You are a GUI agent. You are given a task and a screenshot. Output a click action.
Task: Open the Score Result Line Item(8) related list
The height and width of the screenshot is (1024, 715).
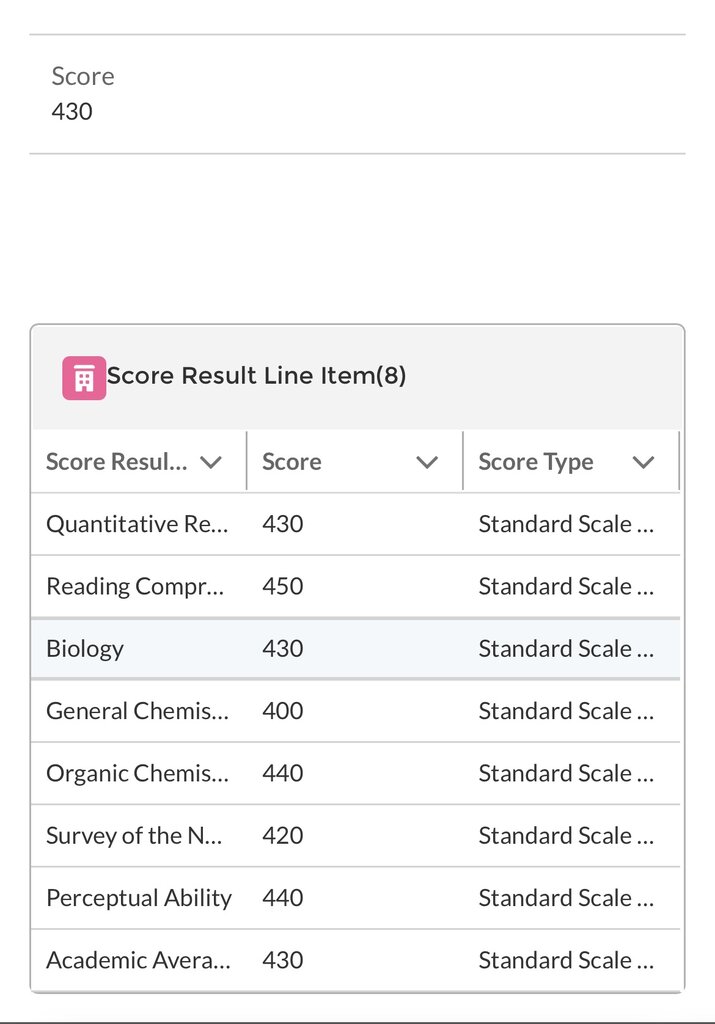pos(256,376)
